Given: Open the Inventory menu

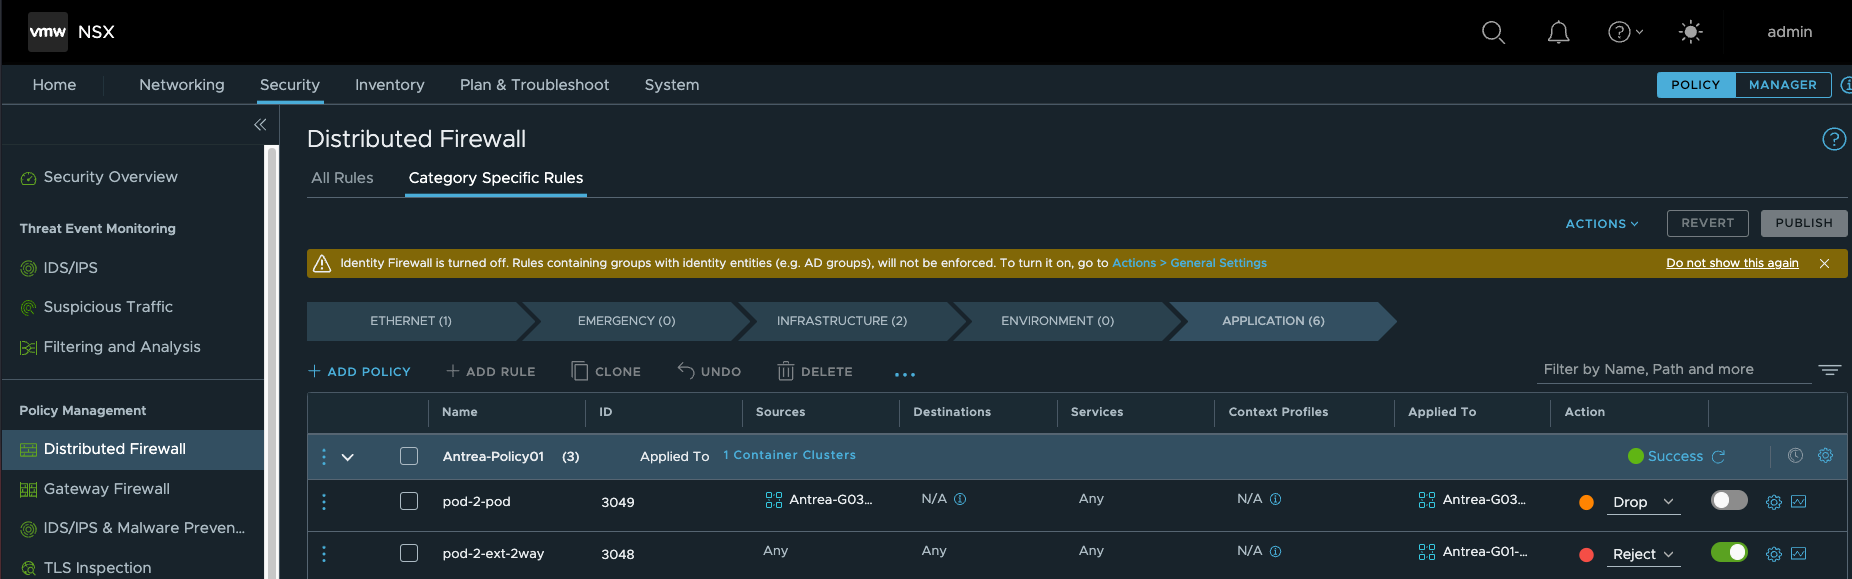Looking at the screenshot, I should [x=390, y=85].
